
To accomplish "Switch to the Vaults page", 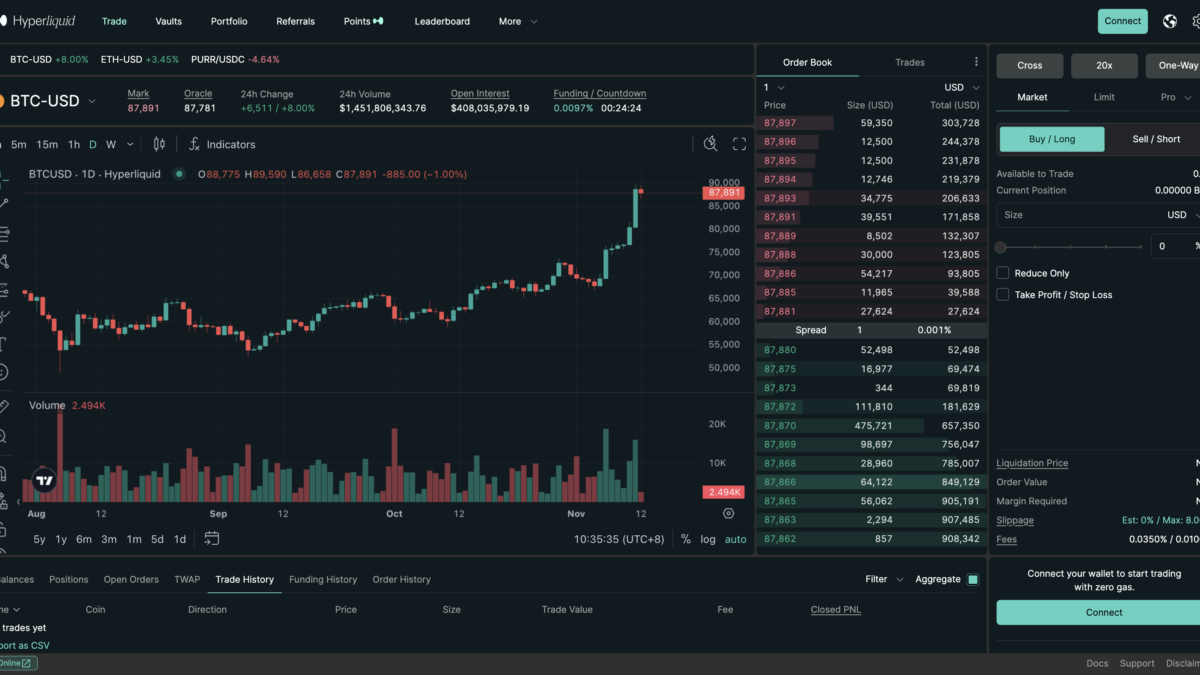I will (169, 21).
